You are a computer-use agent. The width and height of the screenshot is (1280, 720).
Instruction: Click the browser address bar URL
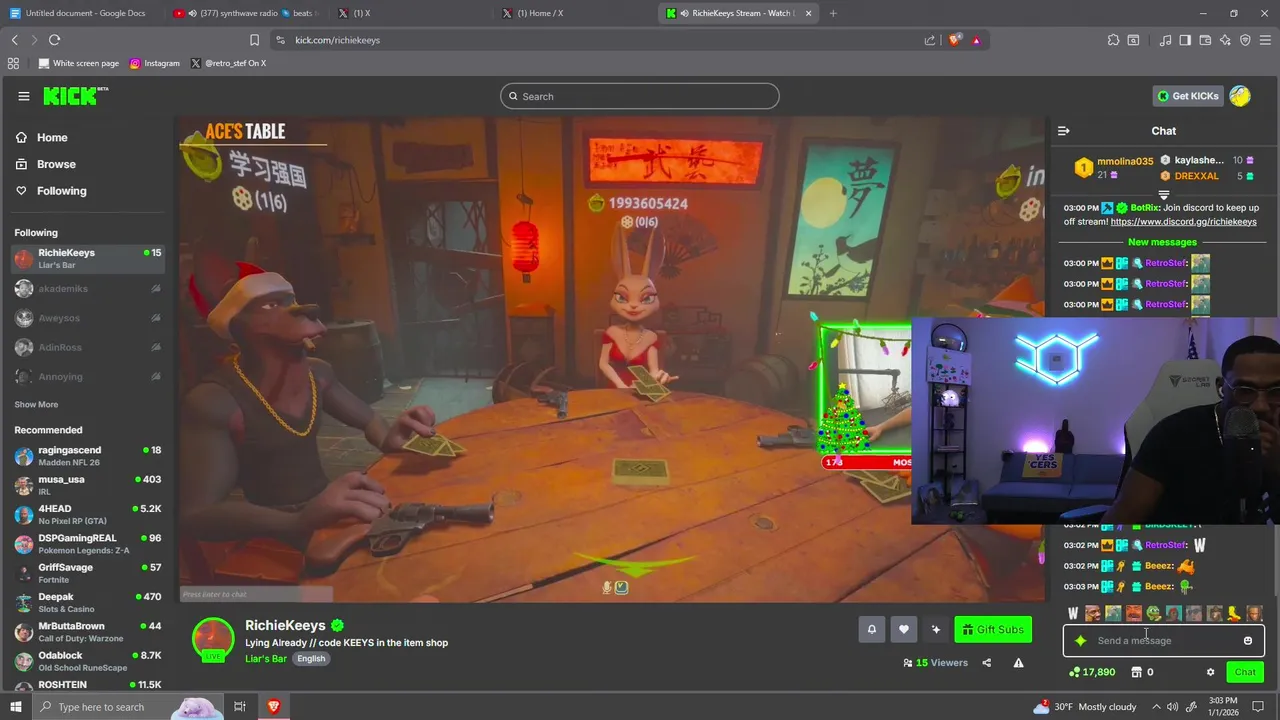337,40
